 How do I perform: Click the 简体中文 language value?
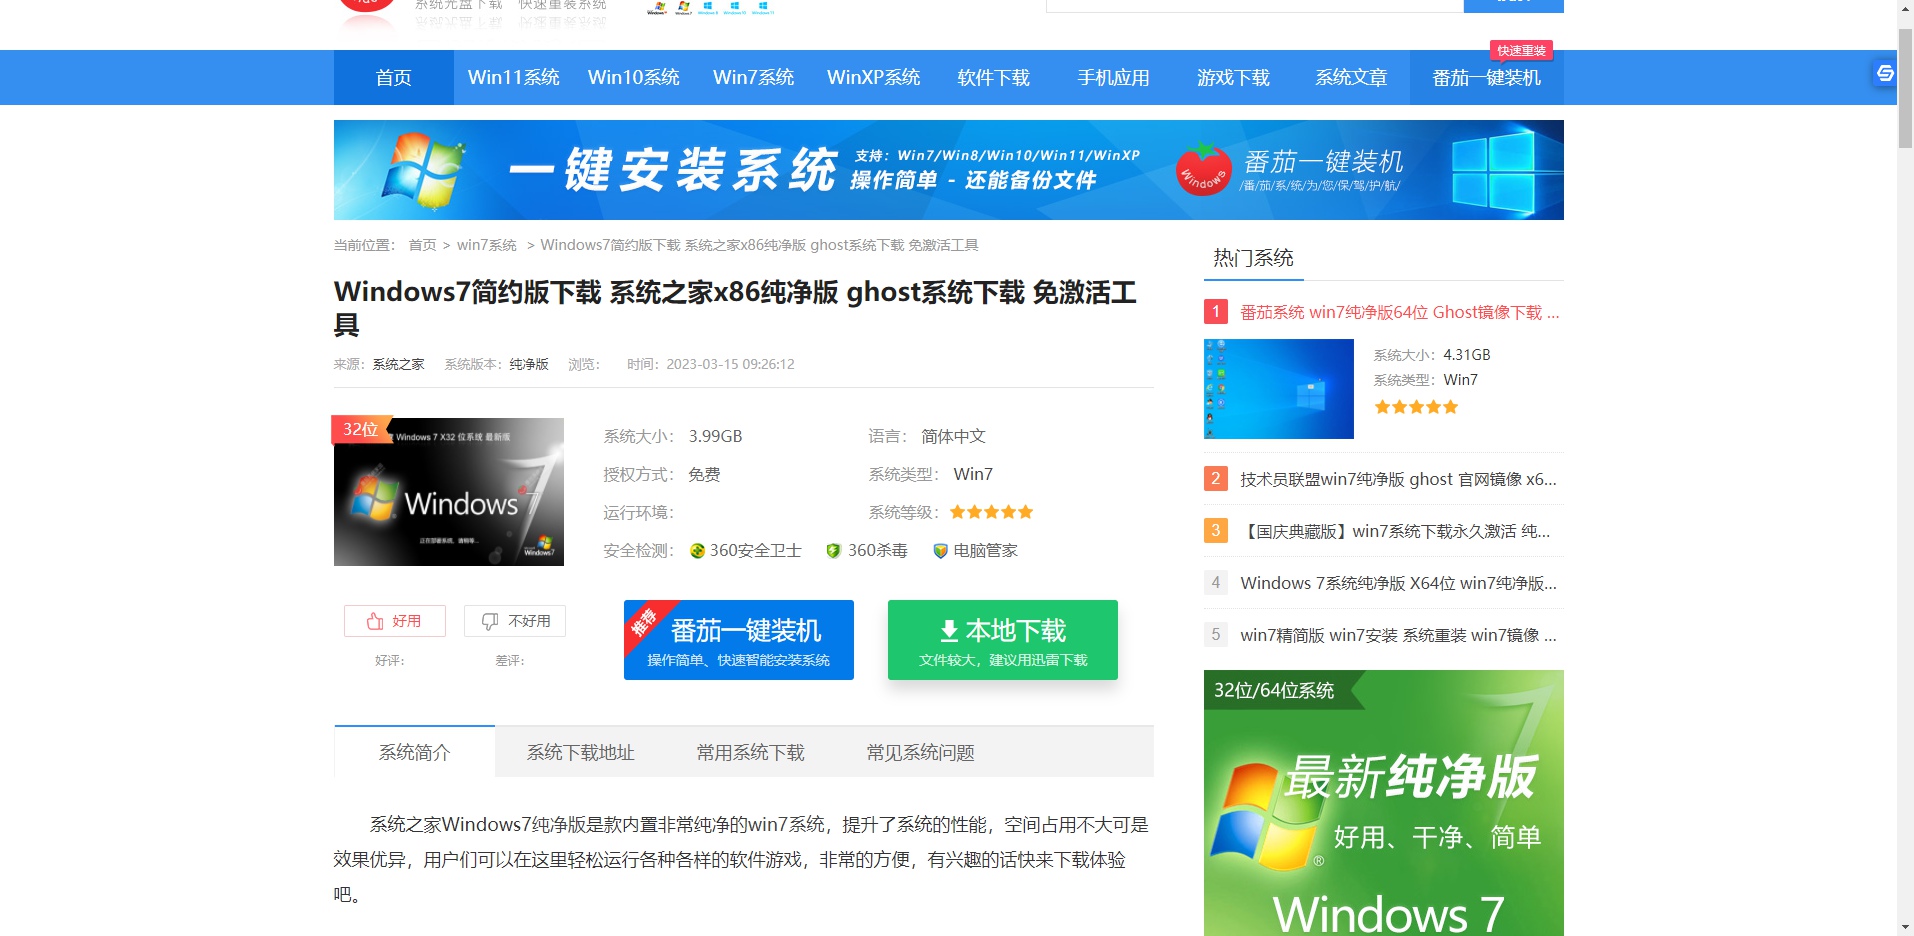[953, 436]
